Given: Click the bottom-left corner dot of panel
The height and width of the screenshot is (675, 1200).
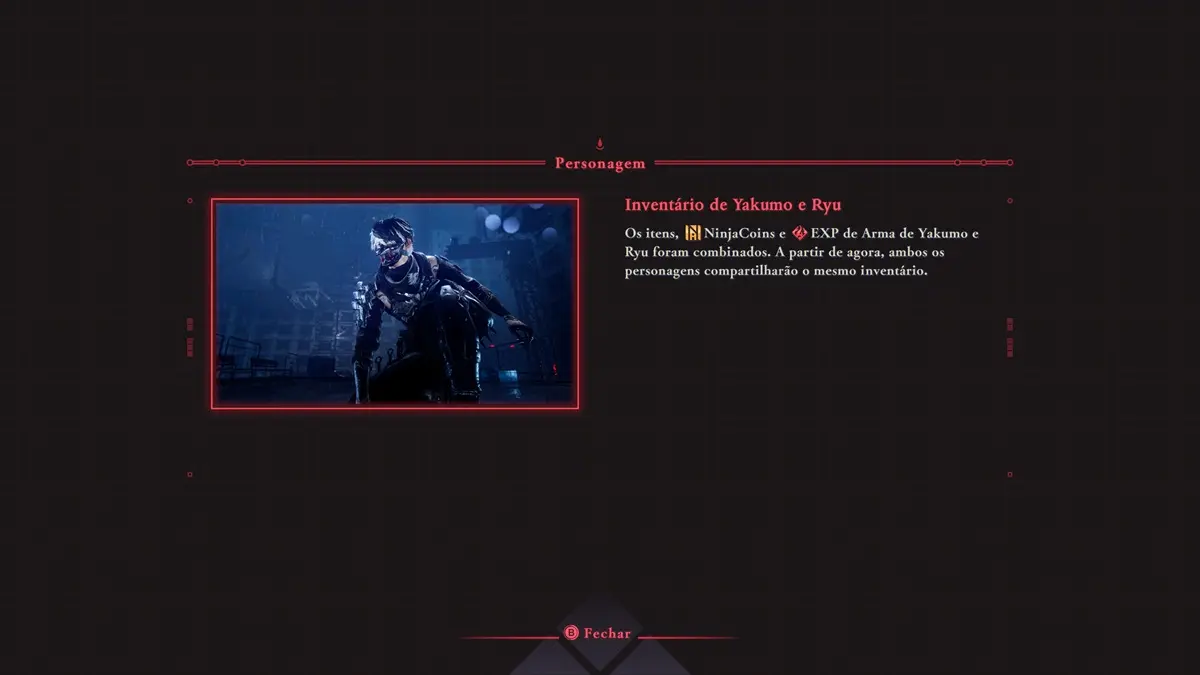Looking at the screenshot, I should [x=190, y=474].
